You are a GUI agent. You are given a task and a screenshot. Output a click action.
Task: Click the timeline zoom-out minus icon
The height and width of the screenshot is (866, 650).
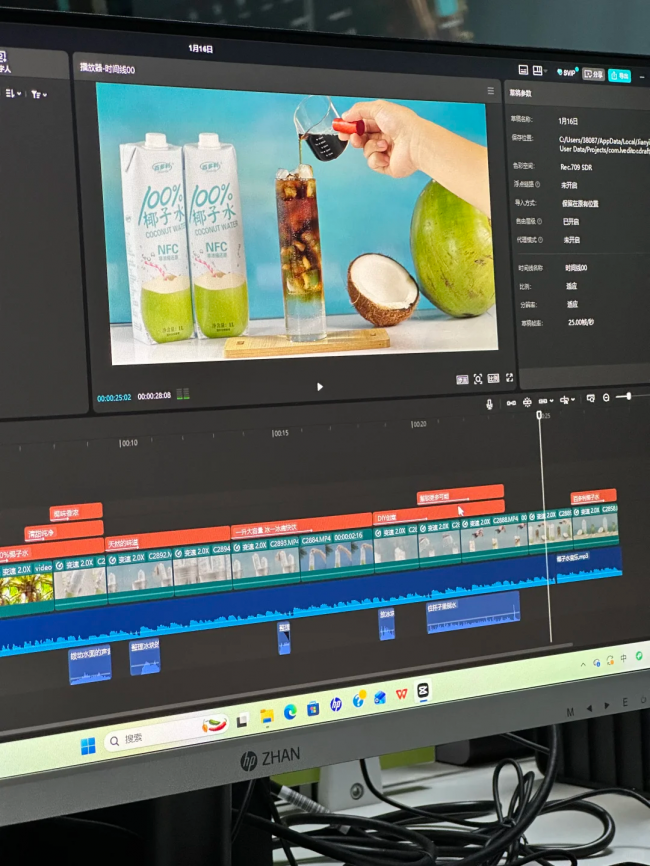(606, 398)
